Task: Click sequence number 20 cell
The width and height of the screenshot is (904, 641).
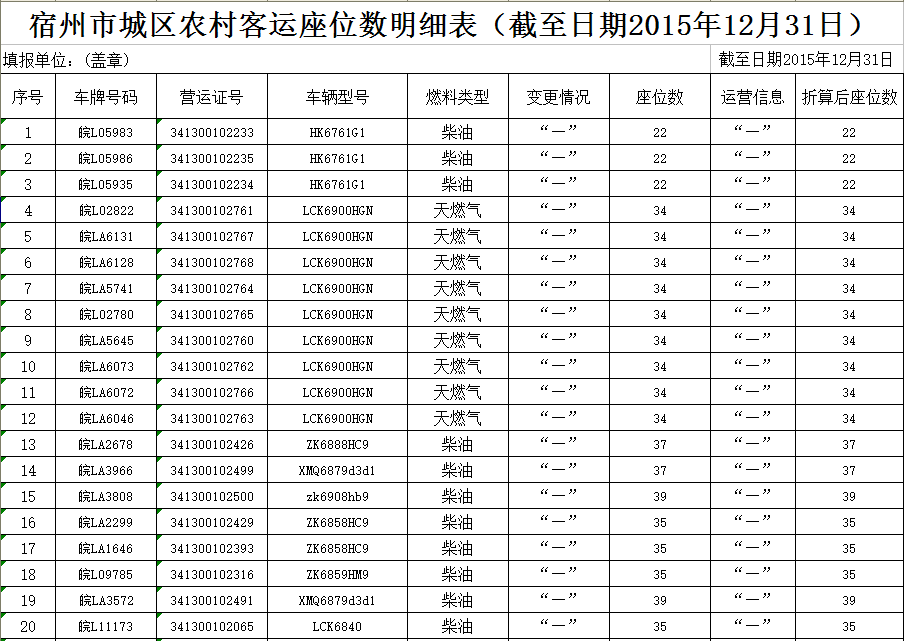Action: [x=28, y=626]
